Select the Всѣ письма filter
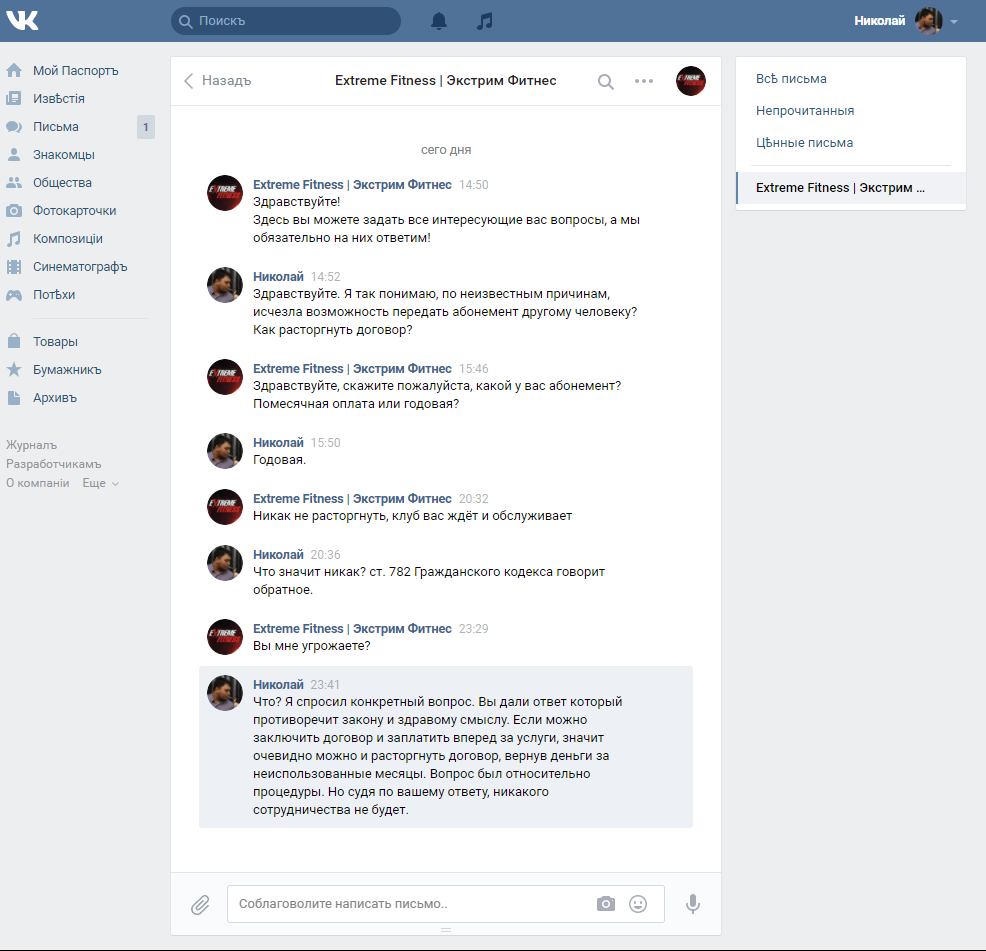The image size is (986, 951). tap(791, 79)
